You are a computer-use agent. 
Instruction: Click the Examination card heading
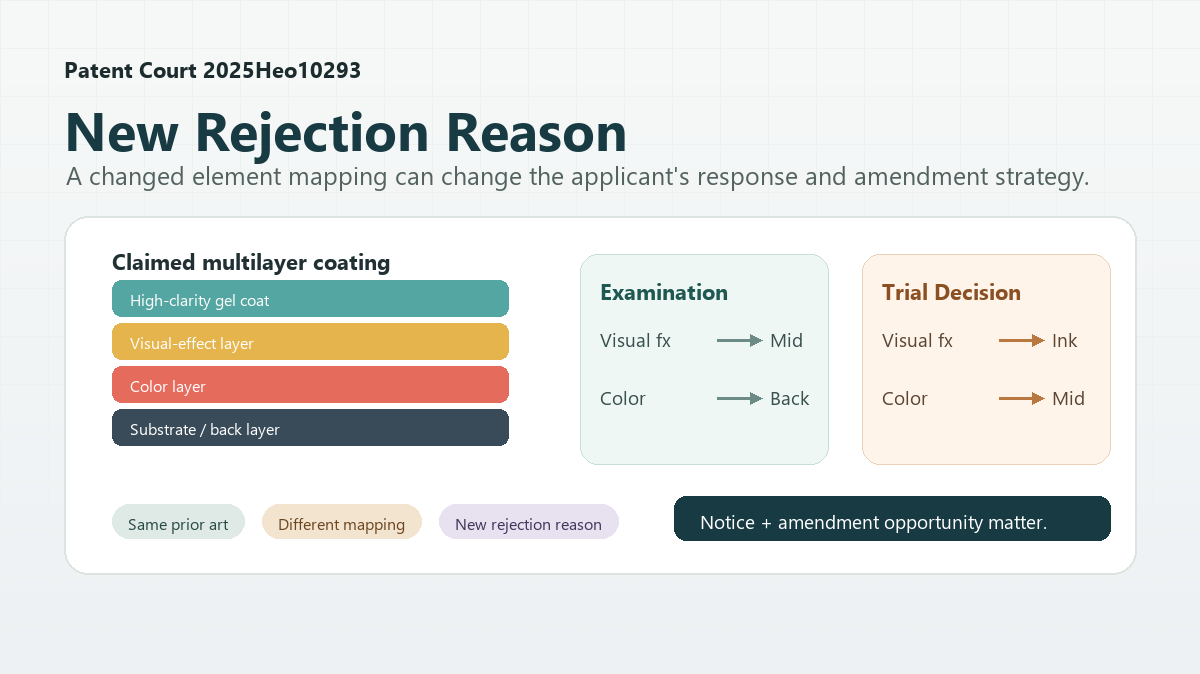[x=664, y=293]
